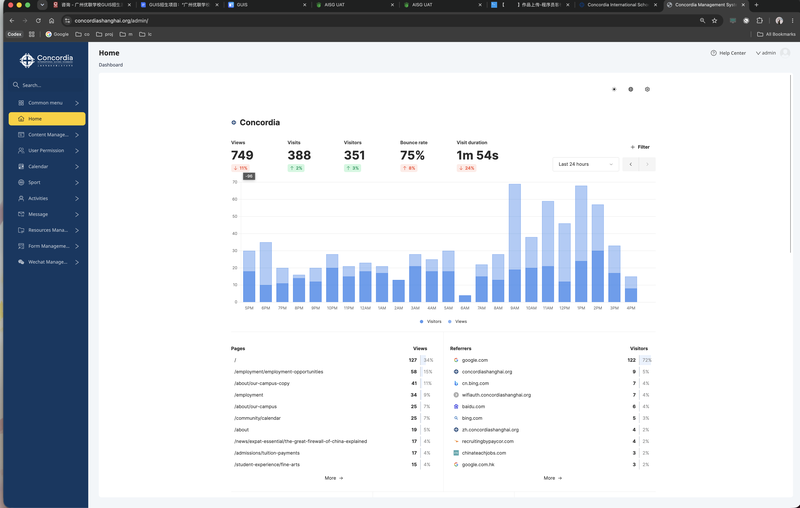Toggle the light/dark theme sun icon
The width and height of the screenshot is (800, 508).
tap(614, 89)
